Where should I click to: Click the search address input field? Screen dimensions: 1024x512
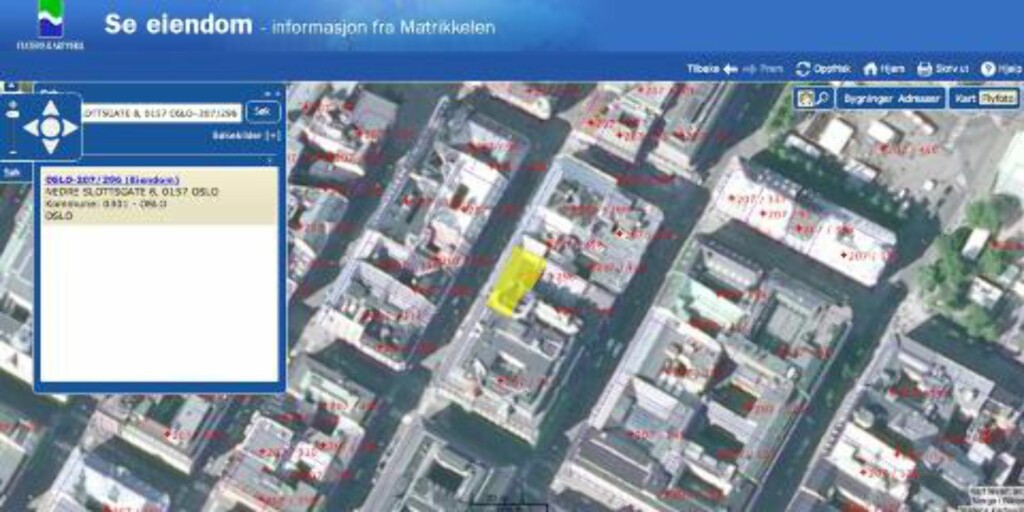(161, 112)
